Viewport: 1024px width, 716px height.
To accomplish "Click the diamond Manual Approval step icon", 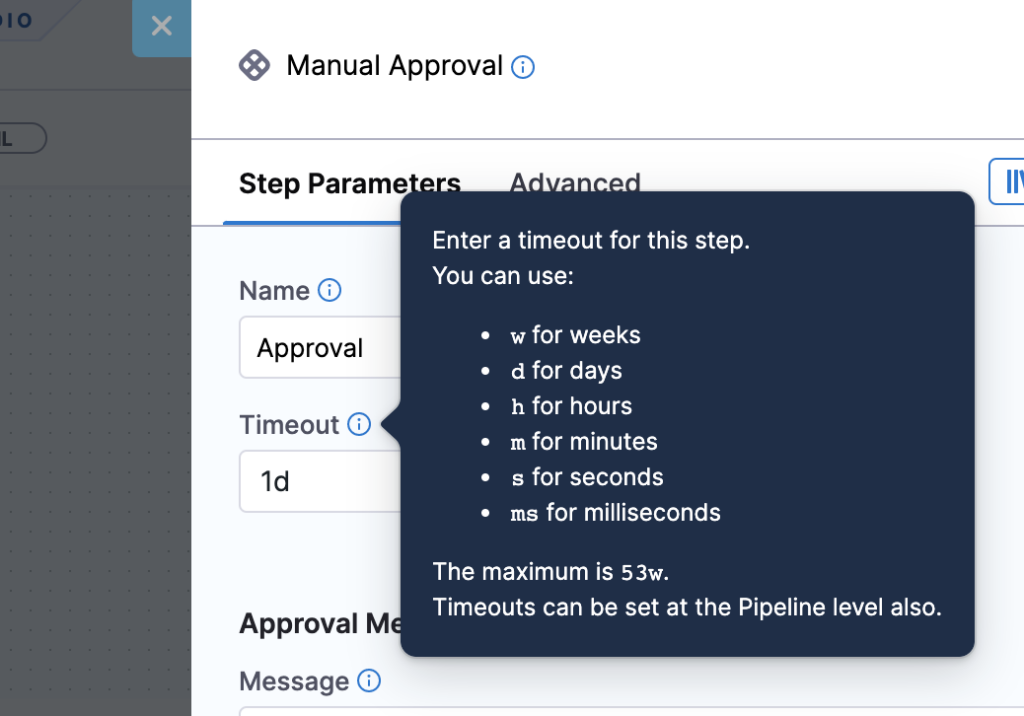I will coord(254,65).
